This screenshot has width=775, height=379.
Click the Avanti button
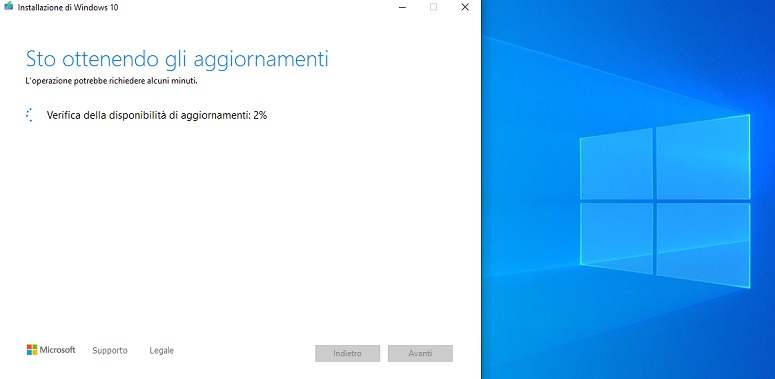[x=420, y=353]
